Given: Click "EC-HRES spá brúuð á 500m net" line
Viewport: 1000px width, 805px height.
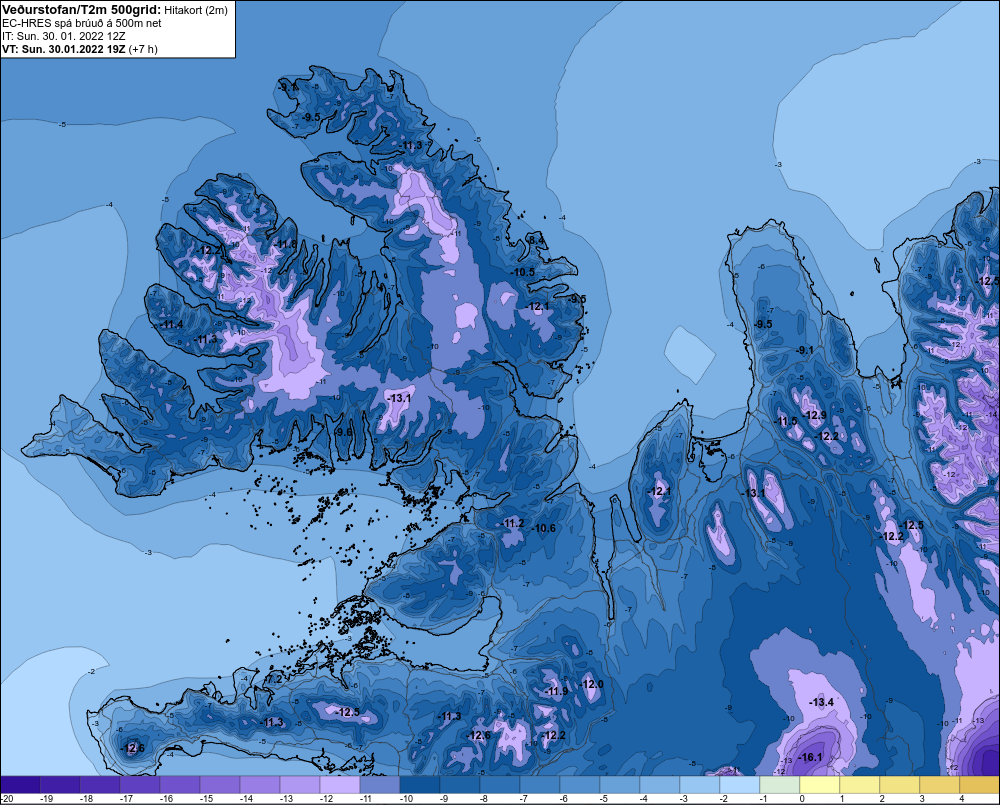Looking at the screenshot, I should point(82,23).
